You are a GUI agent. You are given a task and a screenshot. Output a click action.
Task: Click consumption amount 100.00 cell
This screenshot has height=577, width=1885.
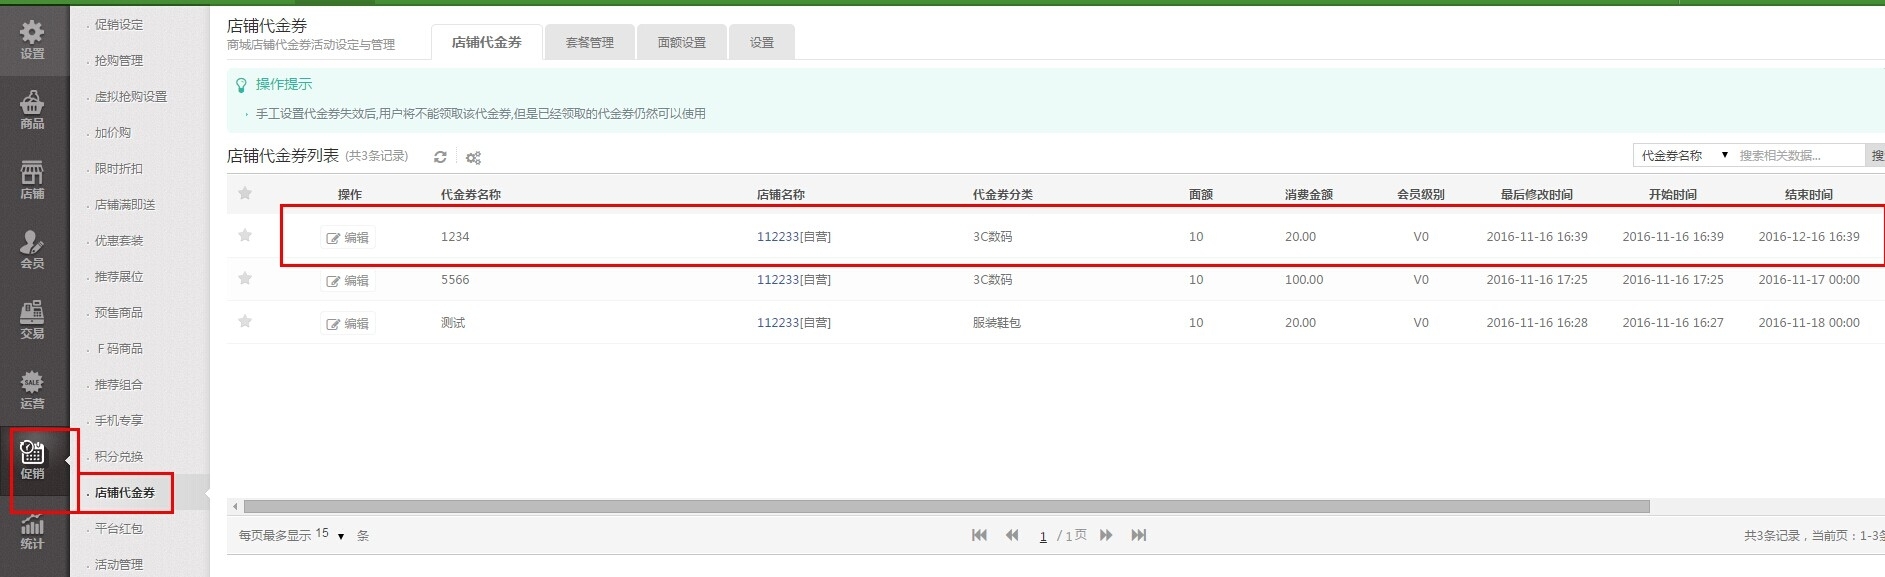1304,280
